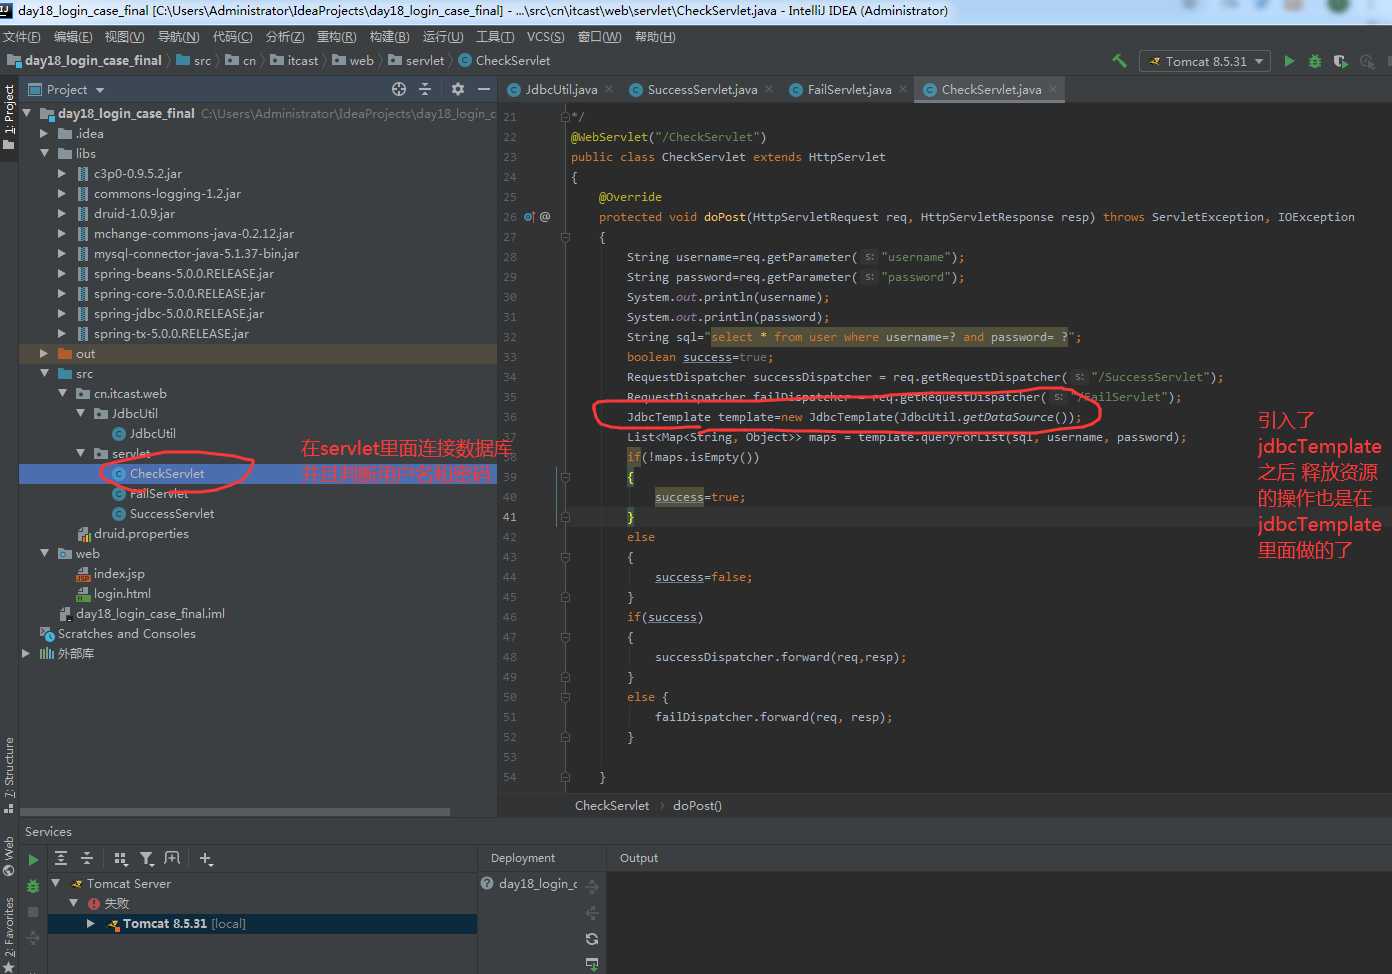Screen dimensions: 1392x974
Task: Expand the out folder
Action: tap(44, 354)
